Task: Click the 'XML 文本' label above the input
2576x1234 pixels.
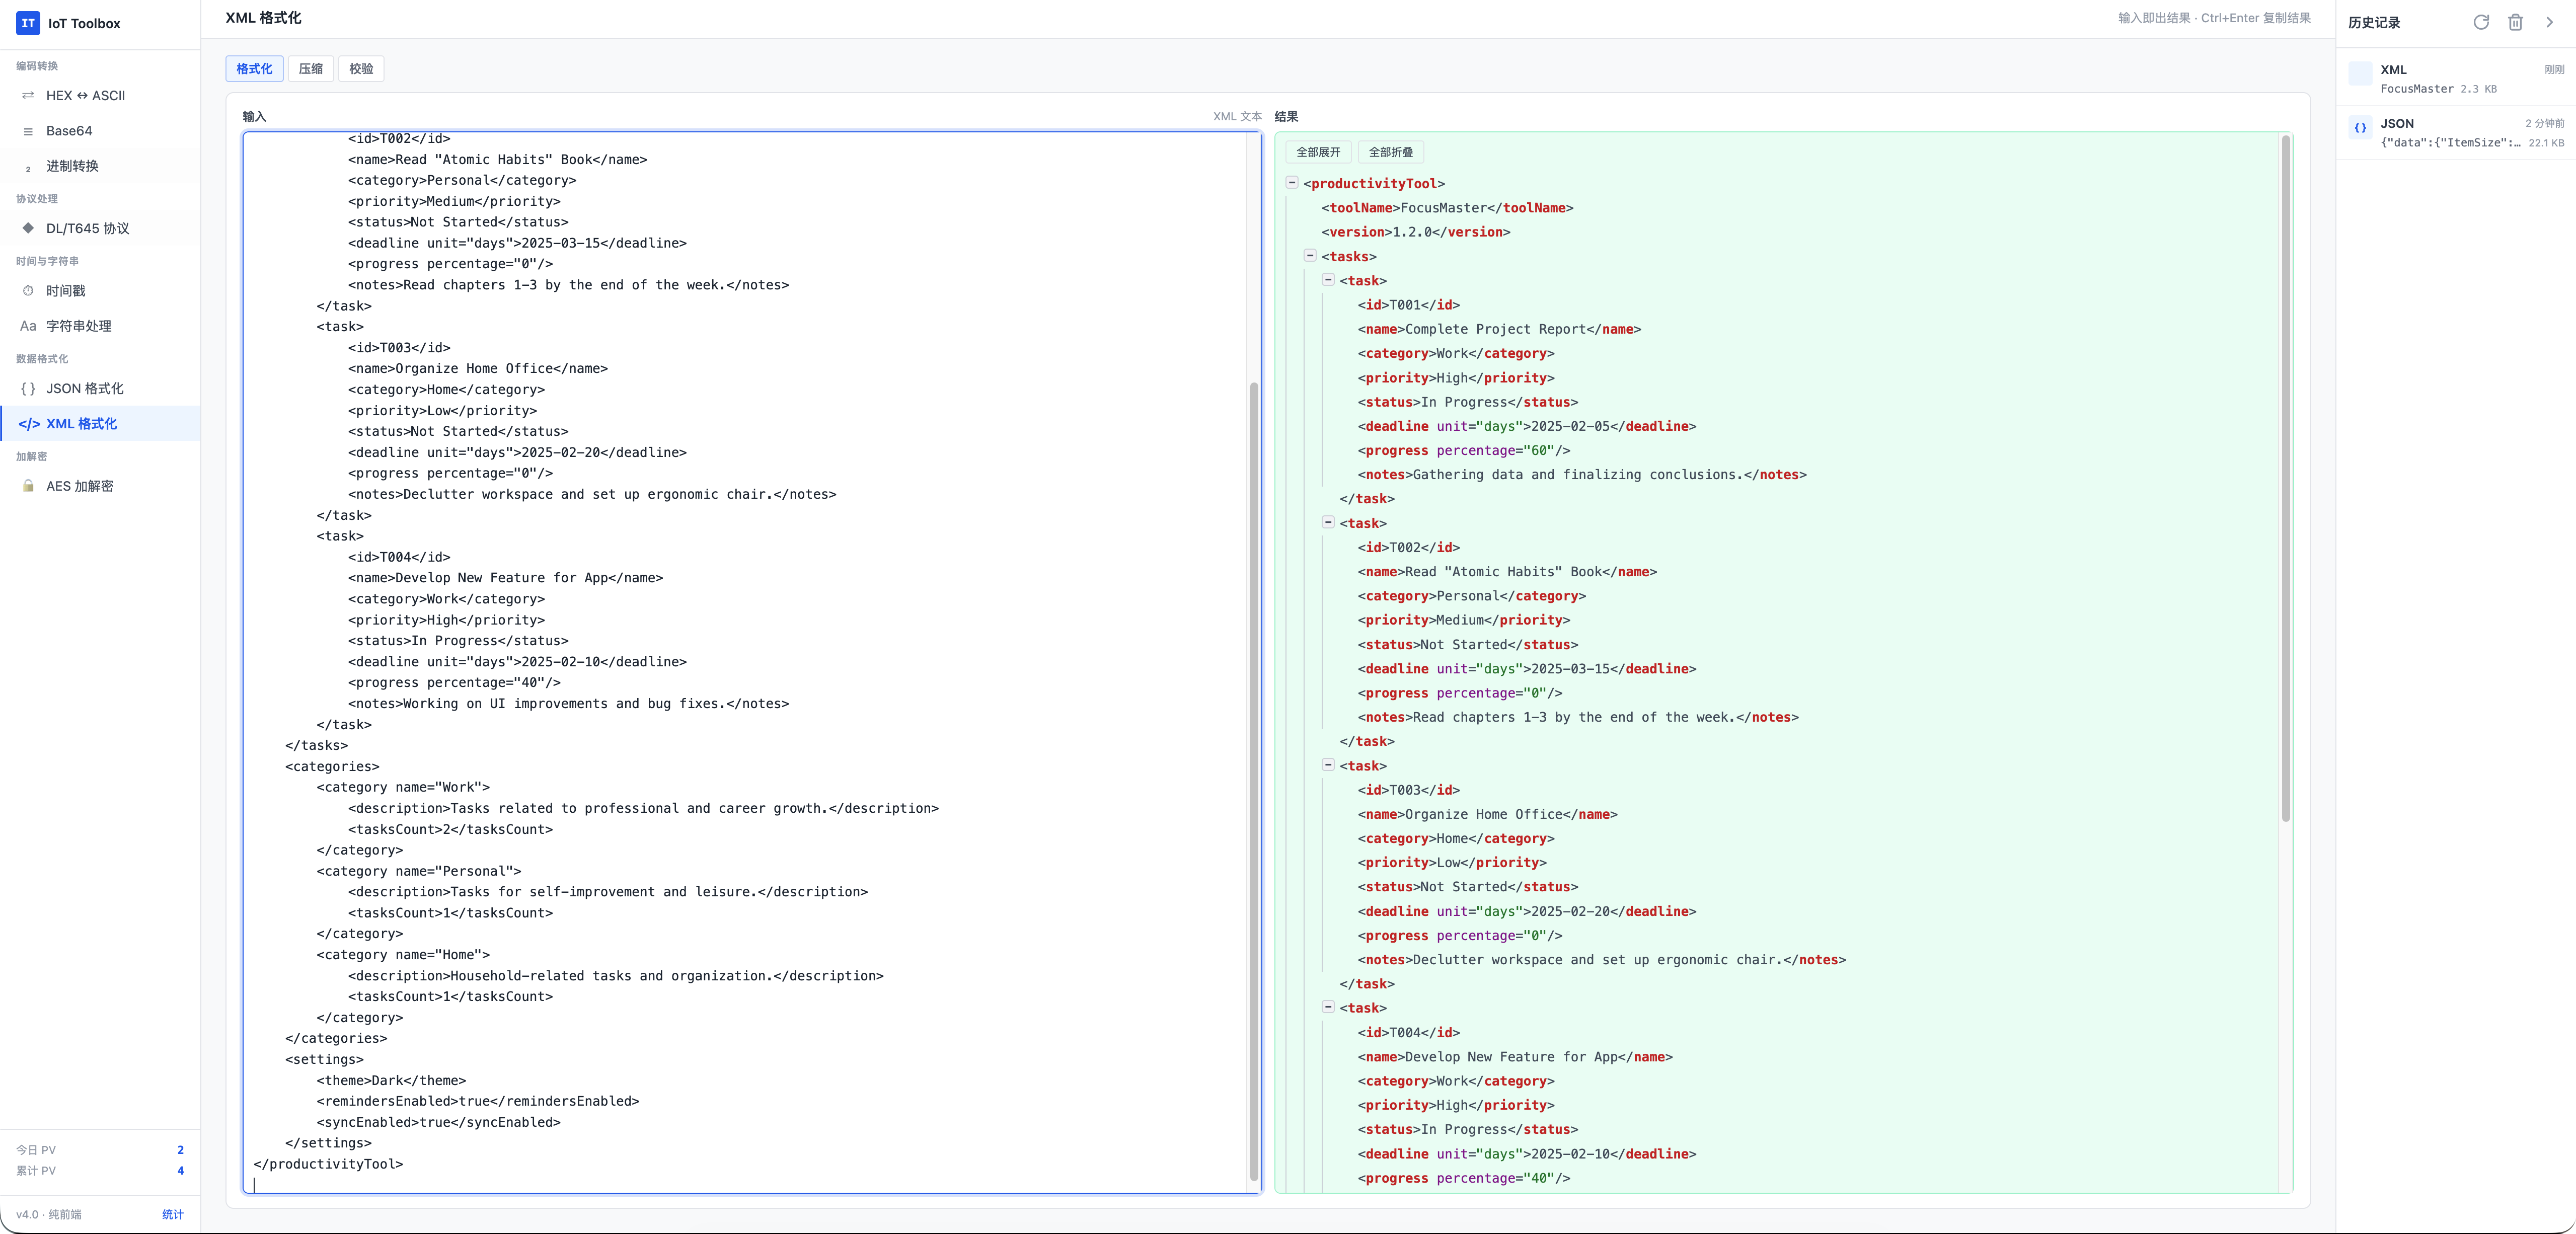Action: coord(1237,117)
